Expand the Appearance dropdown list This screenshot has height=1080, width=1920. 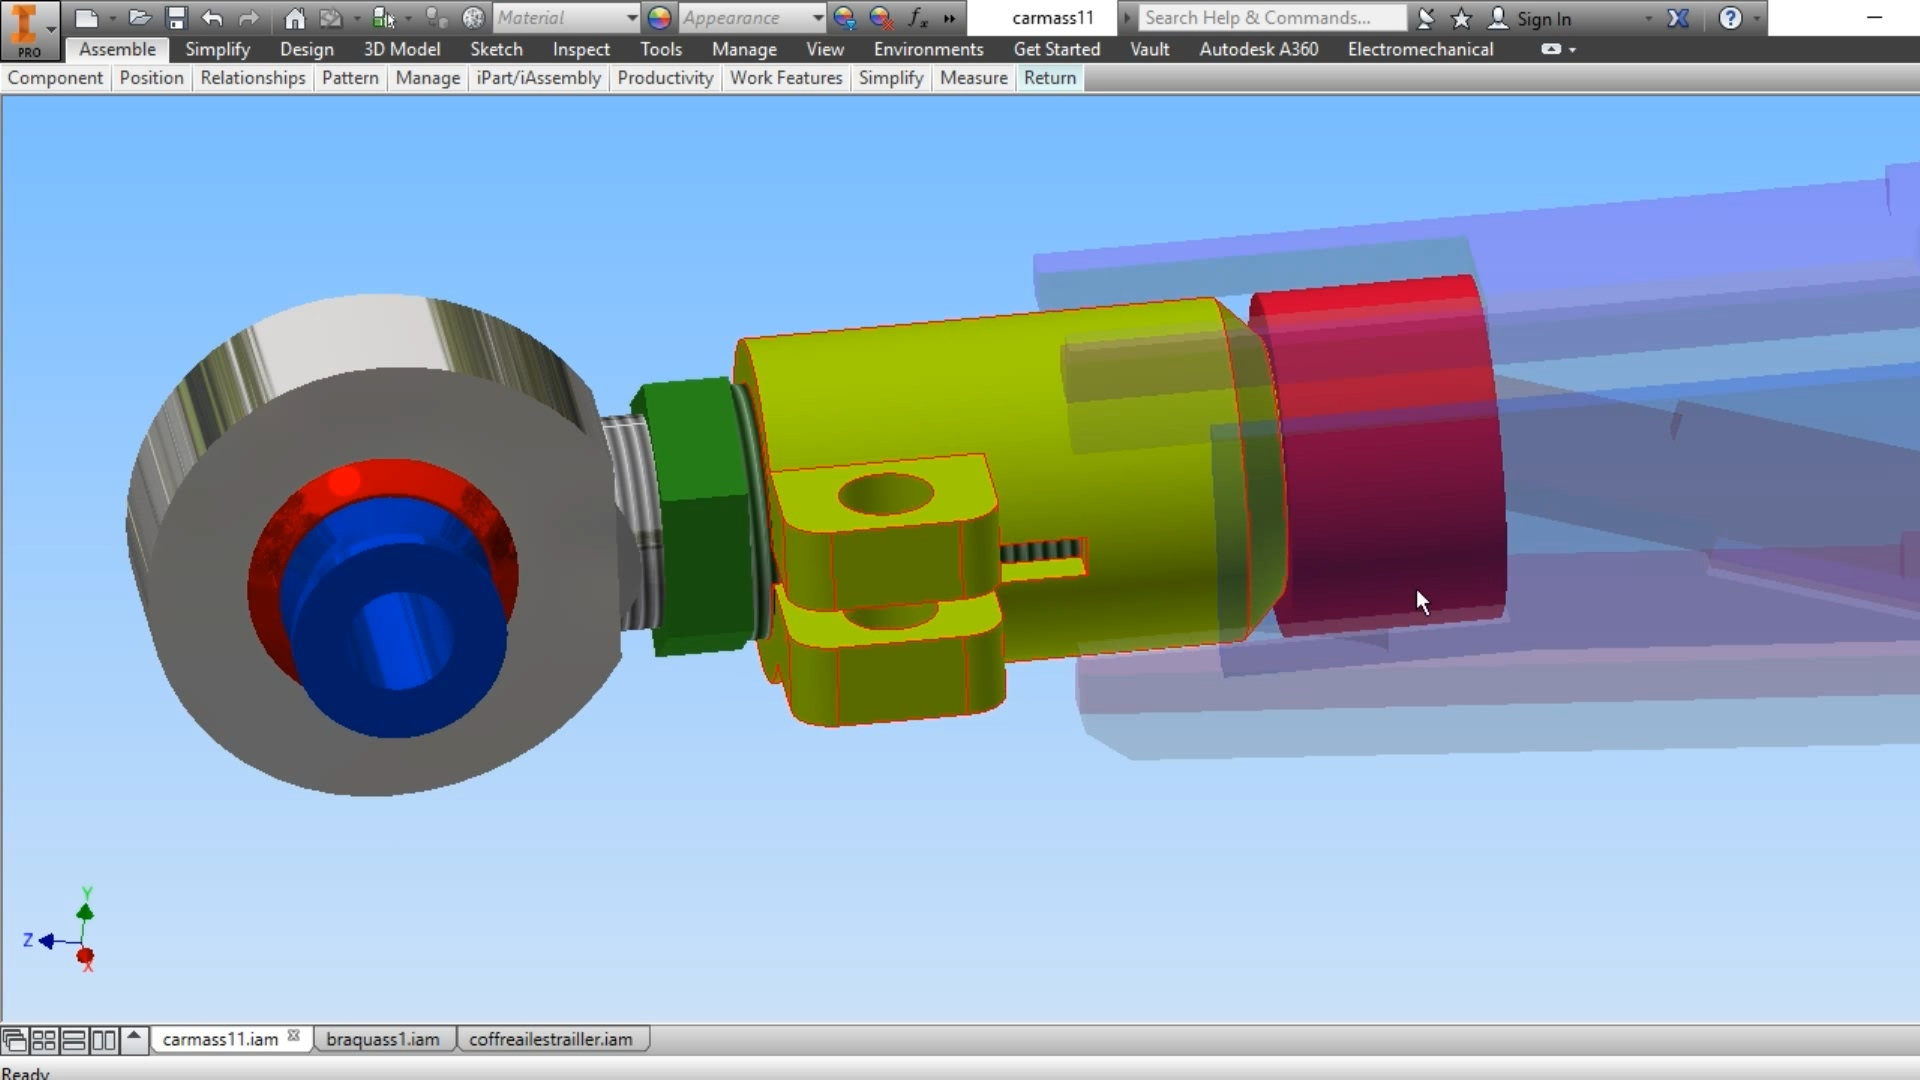click(817, 17)
